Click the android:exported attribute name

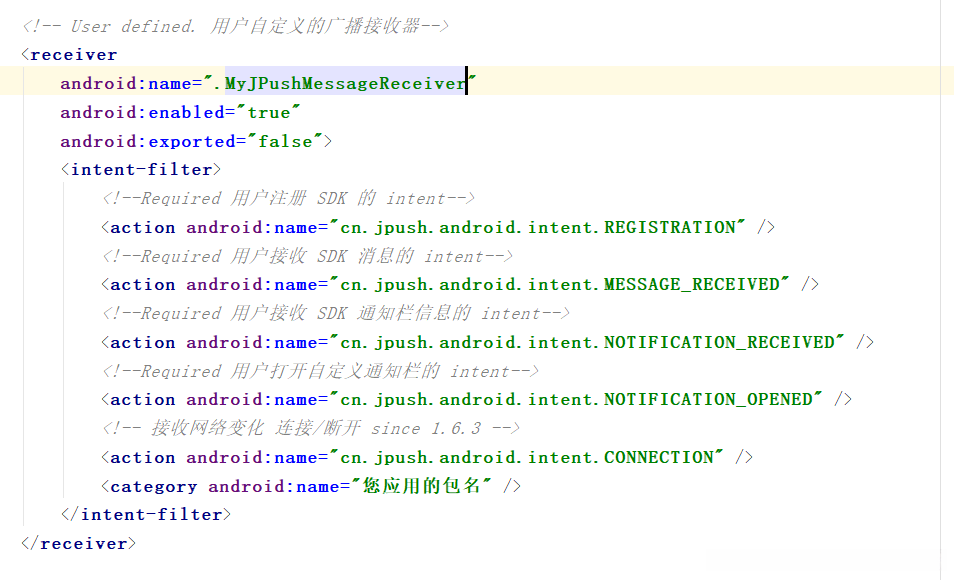click(x=148, y=141)
